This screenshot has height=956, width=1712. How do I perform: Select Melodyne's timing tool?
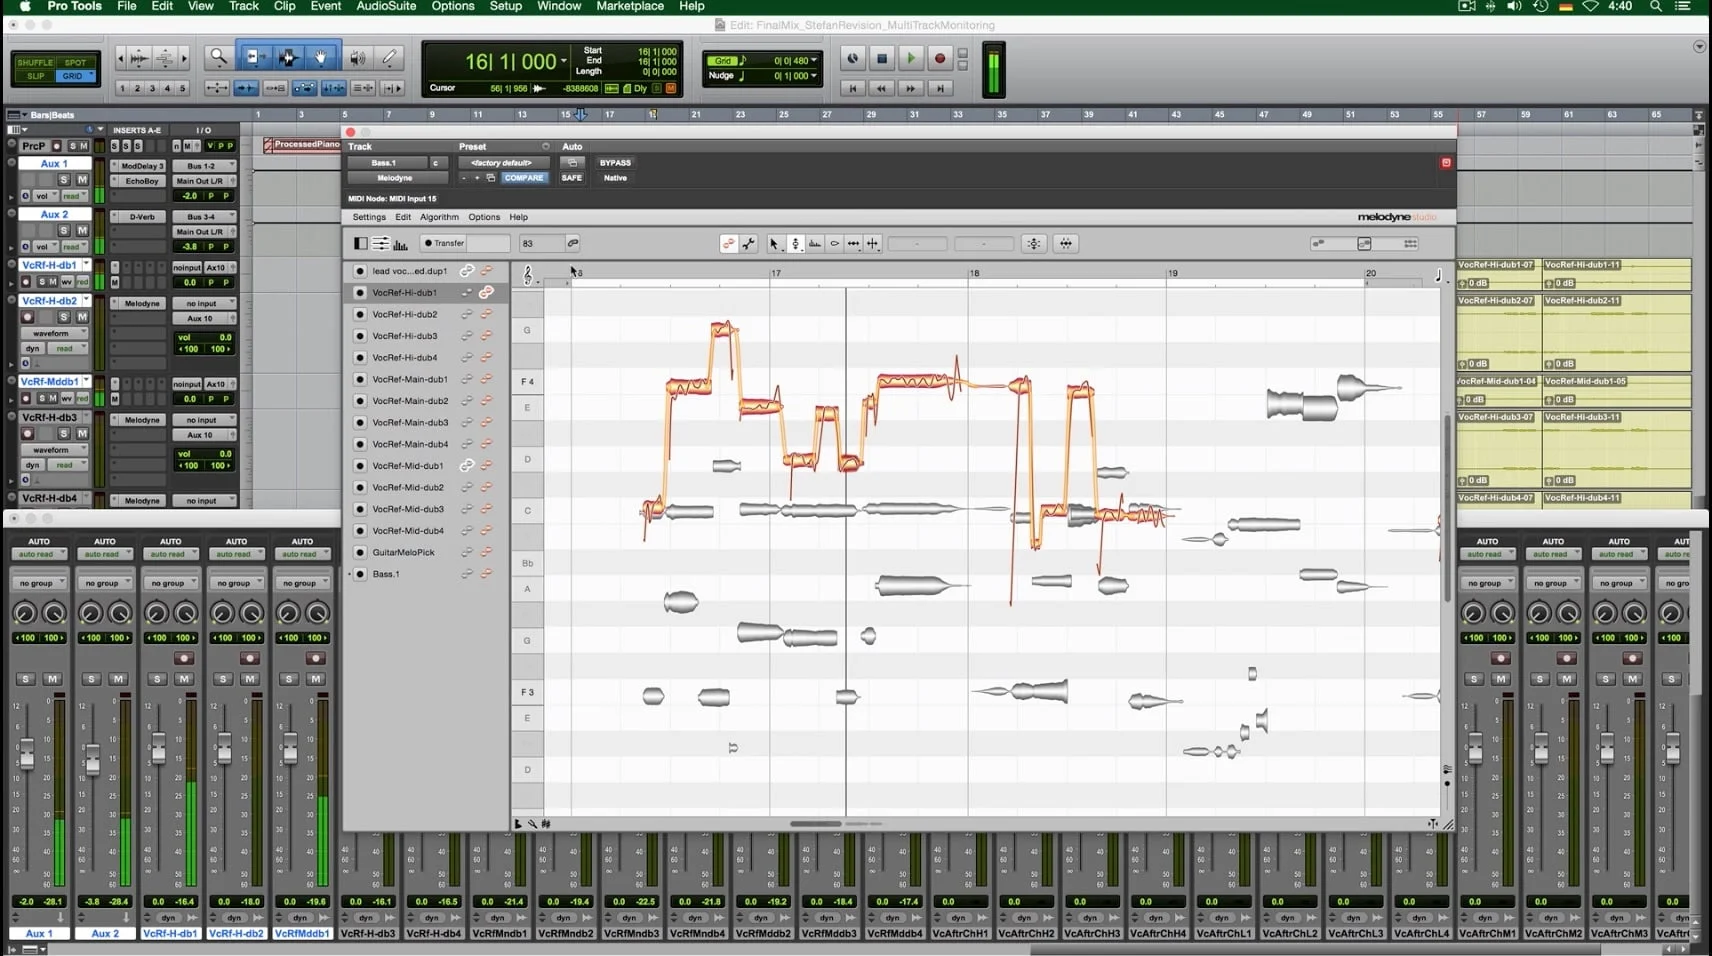[853, 243]
